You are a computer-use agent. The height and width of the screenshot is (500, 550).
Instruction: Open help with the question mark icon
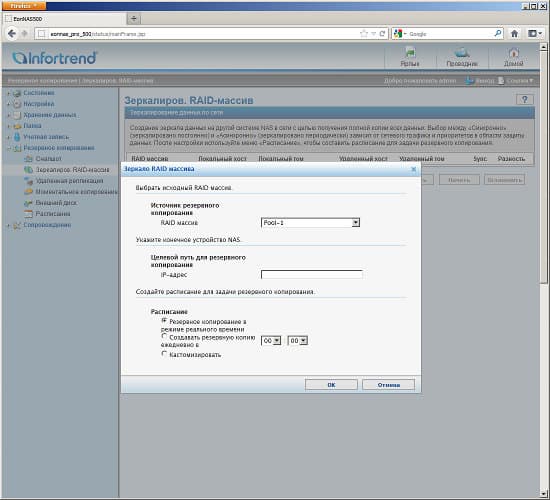[525, 100]
